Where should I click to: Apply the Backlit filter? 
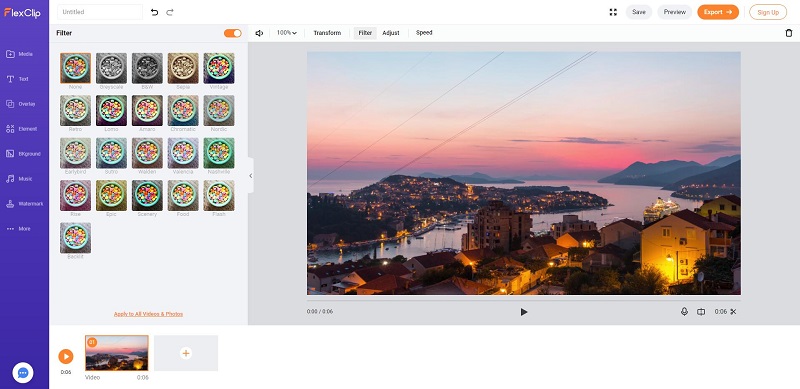76,237
